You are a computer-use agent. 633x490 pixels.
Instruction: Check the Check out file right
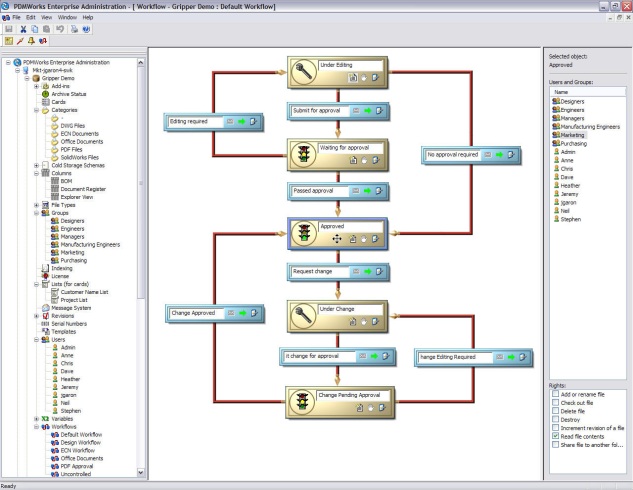point(555,402)
